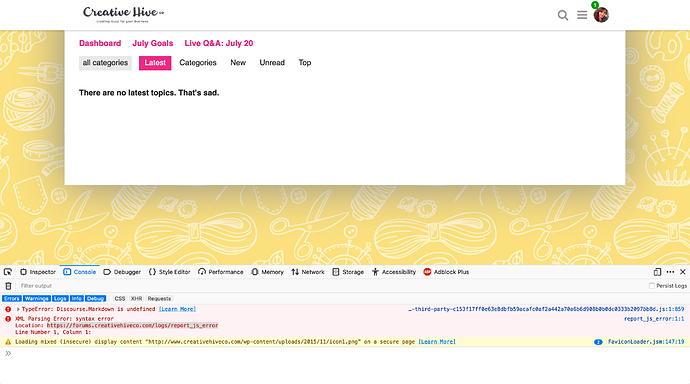Click the repeat count badge on warning
Viewport: 690px width, 384px height.
coord(598,342)
